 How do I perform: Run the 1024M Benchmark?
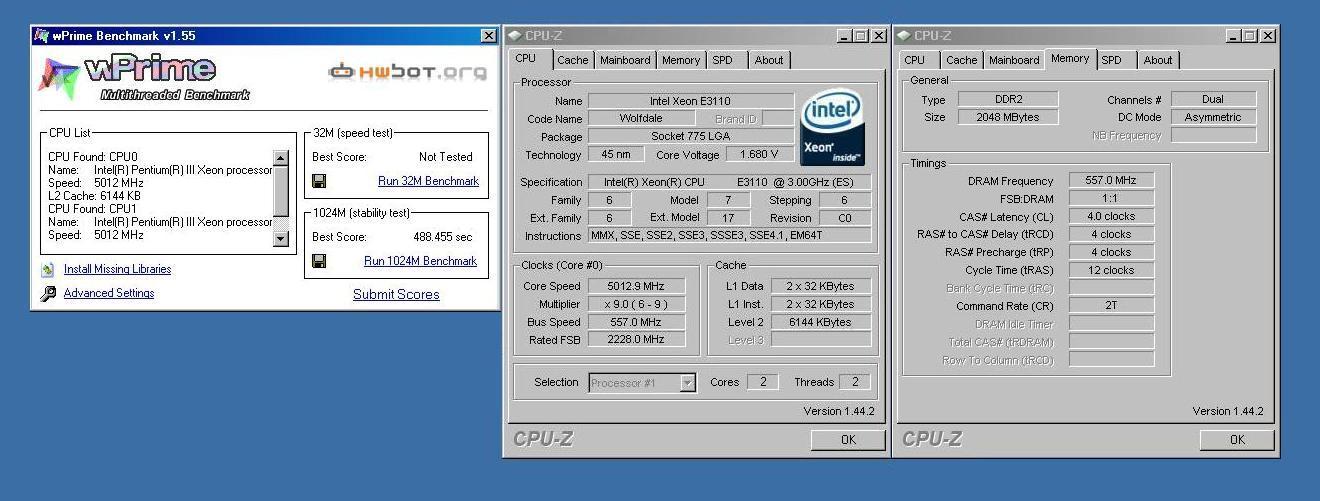pos(420,261)
